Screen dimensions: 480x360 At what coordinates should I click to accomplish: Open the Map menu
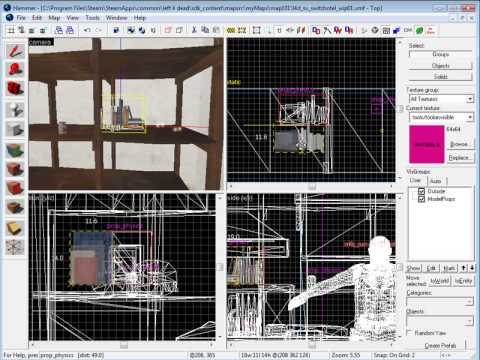[x=54, y=18]
